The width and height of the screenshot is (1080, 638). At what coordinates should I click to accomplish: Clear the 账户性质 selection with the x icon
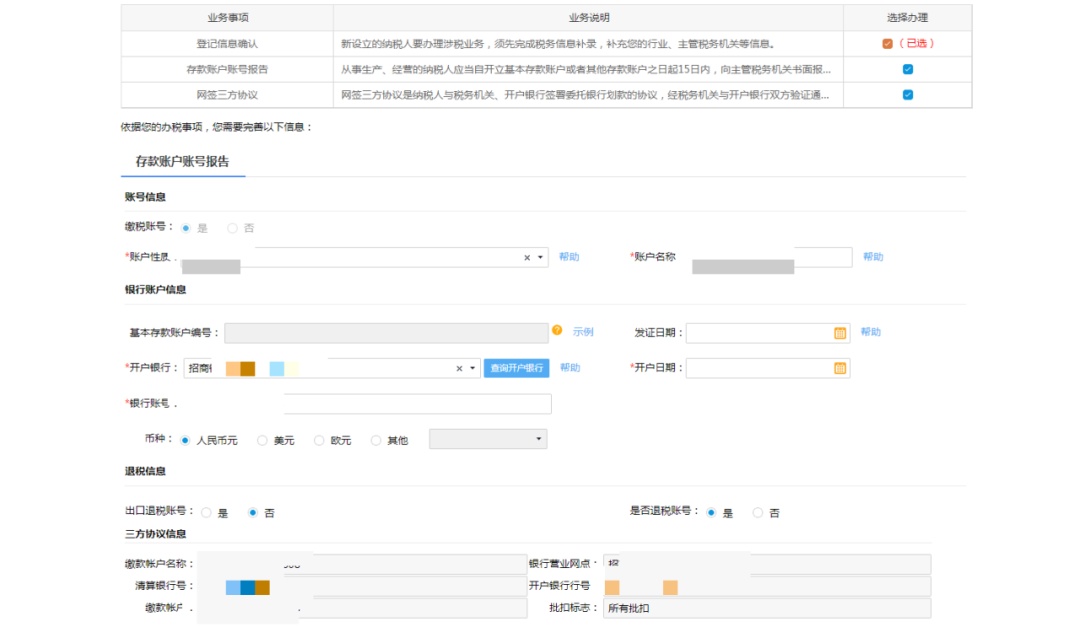[527, 258]
